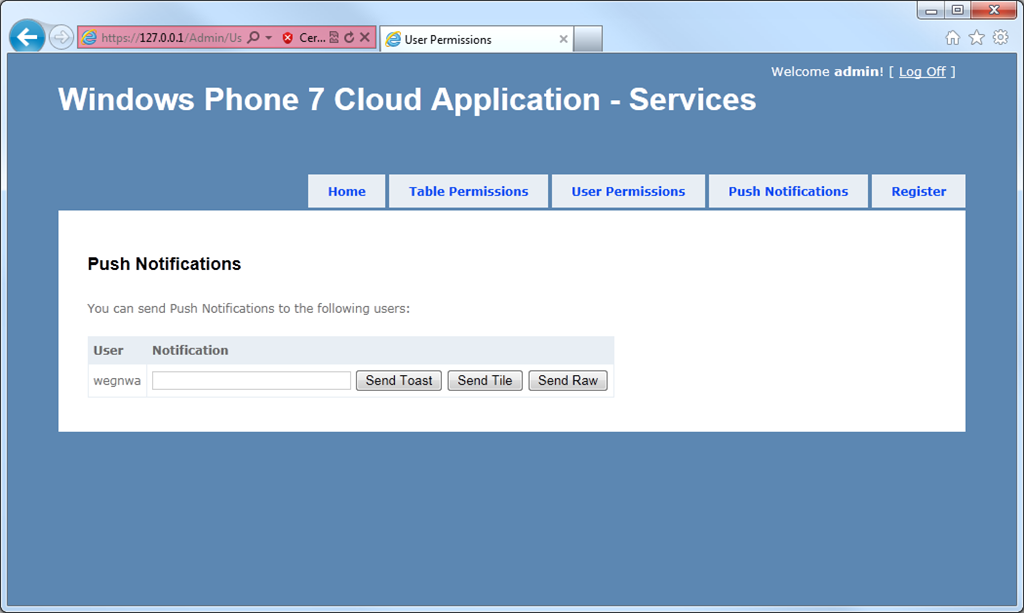Click the browser forward arrow button
Screen dimensions: 1024x613
[61, 37]
